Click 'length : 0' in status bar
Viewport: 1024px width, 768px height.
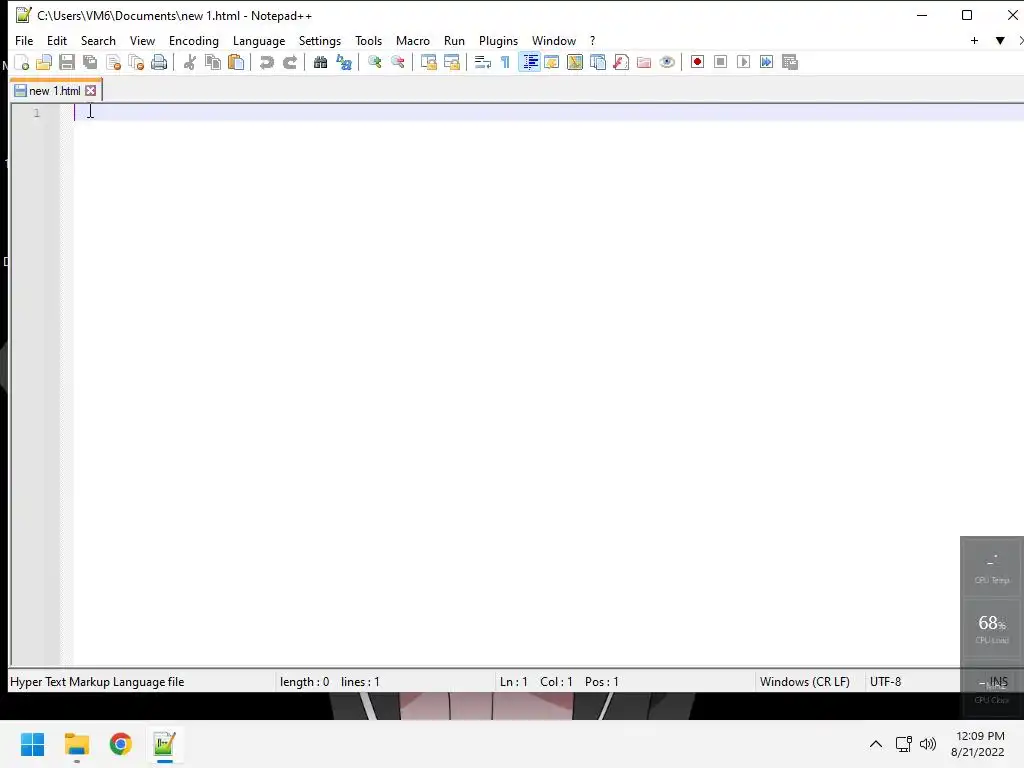tap(304, 682)
